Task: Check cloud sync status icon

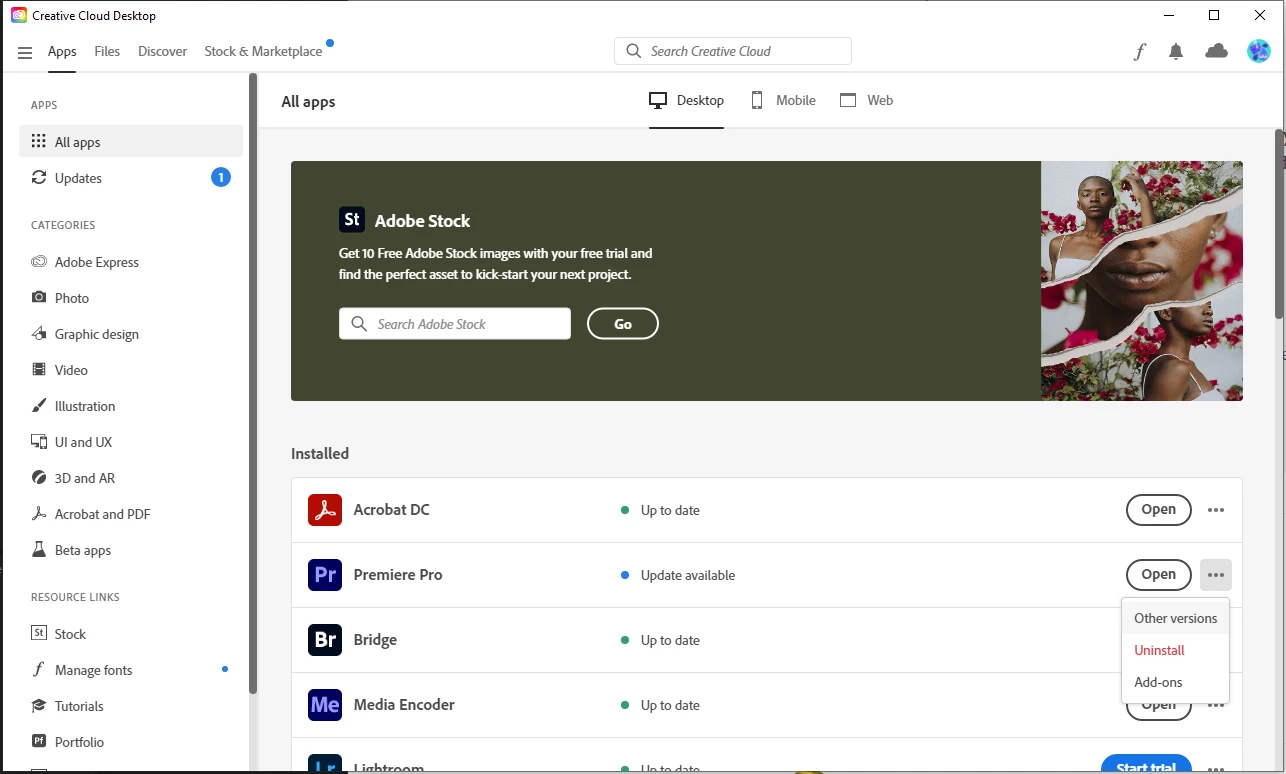Action: 1216,51
